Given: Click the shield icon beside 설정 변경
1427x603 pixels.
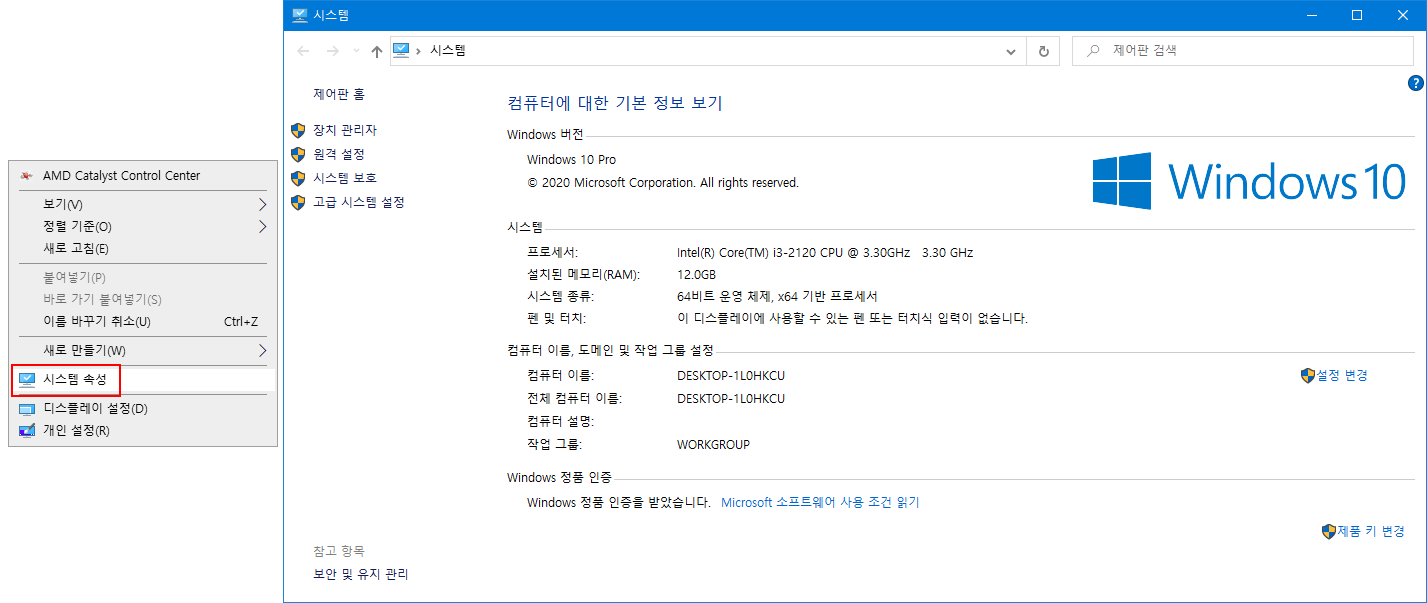Looking at the screenshot, I should [x=1307, y=375].
